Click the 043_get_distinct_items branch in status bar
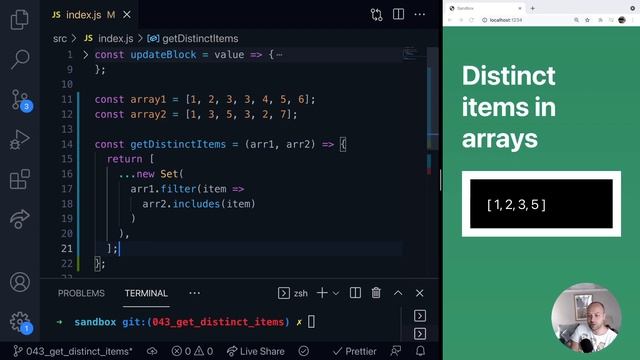The width and height of the screenshot is (640, 360). click(x=73, y=351)
